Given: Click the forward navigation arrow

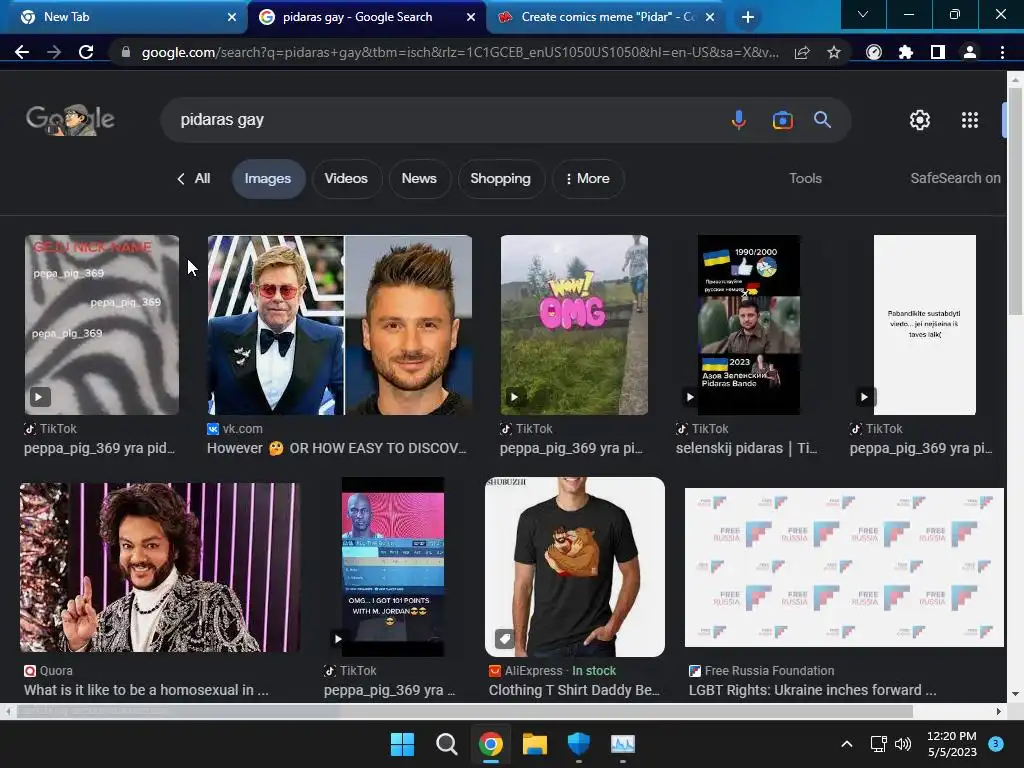Looking at the screenshot, I should tap(54, 52).
